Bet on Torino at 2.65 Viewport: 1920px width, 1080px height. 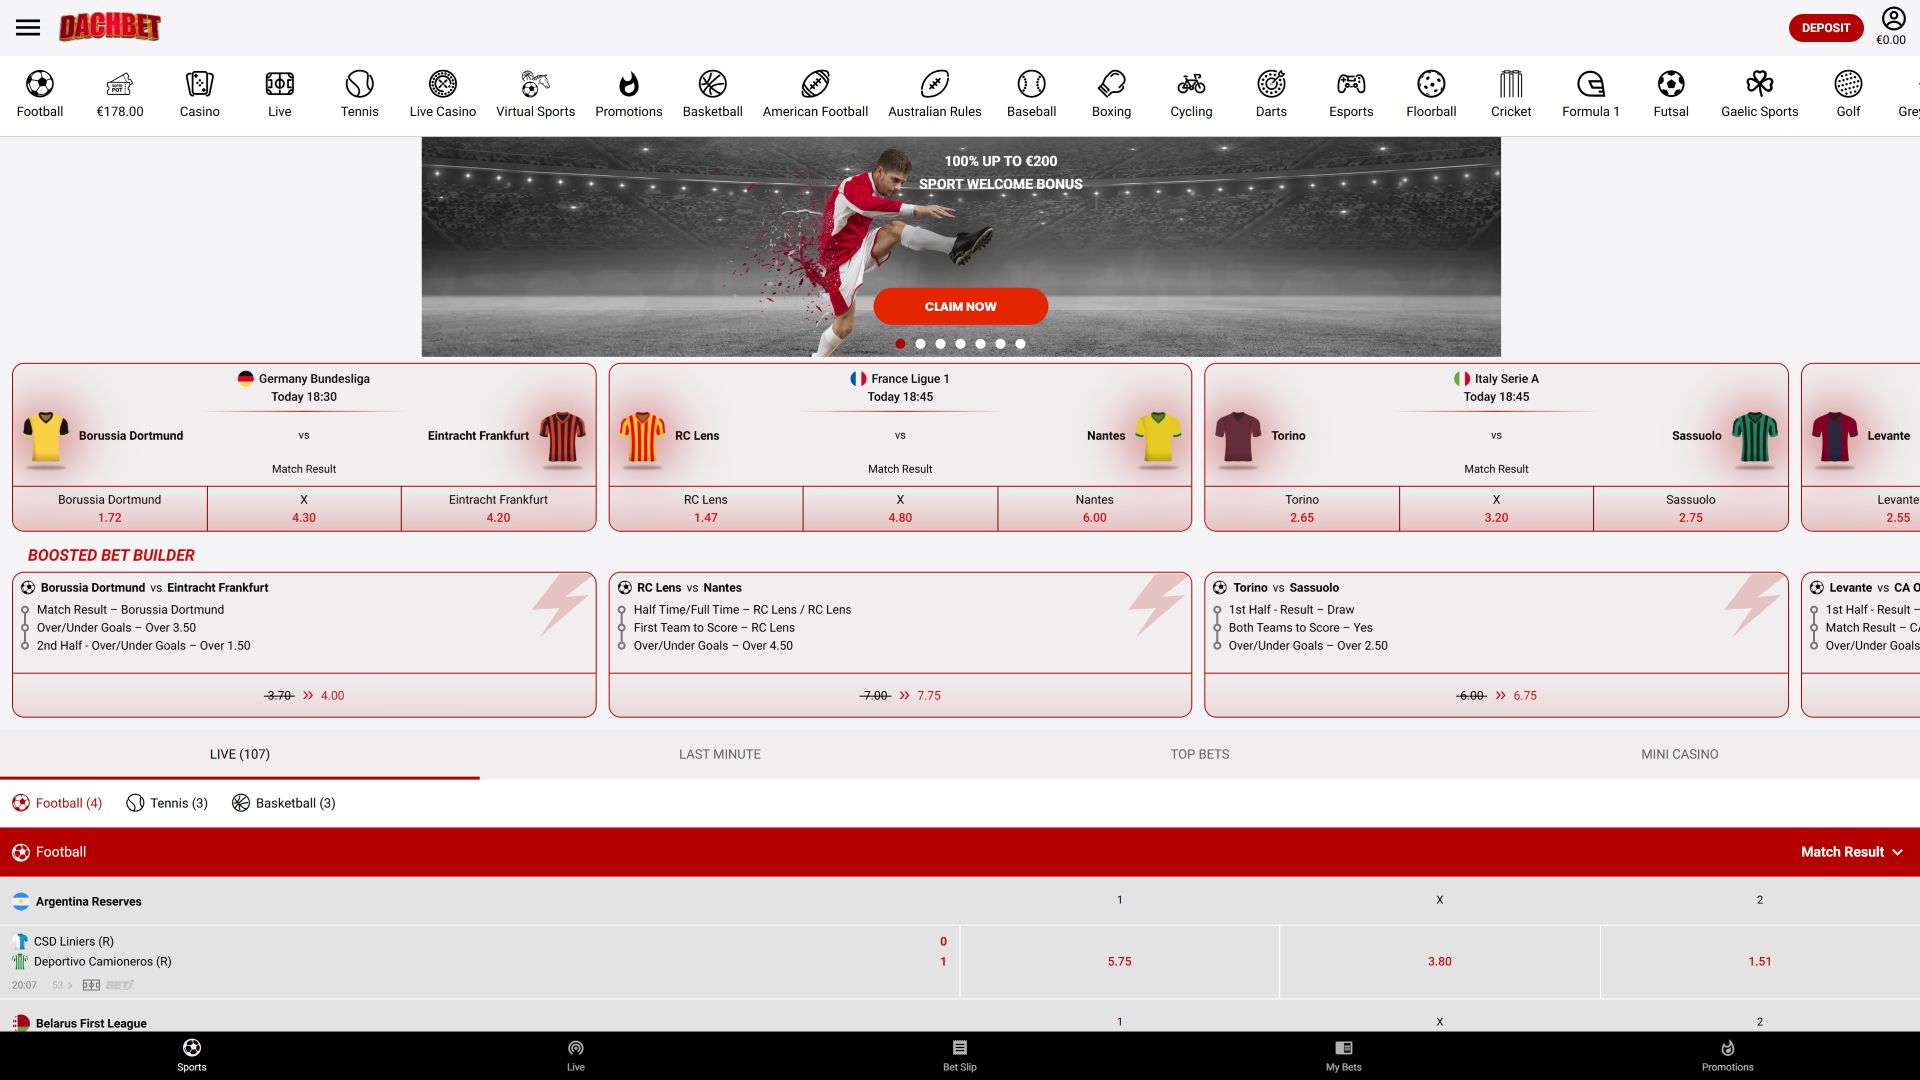tap(1302, 509)
